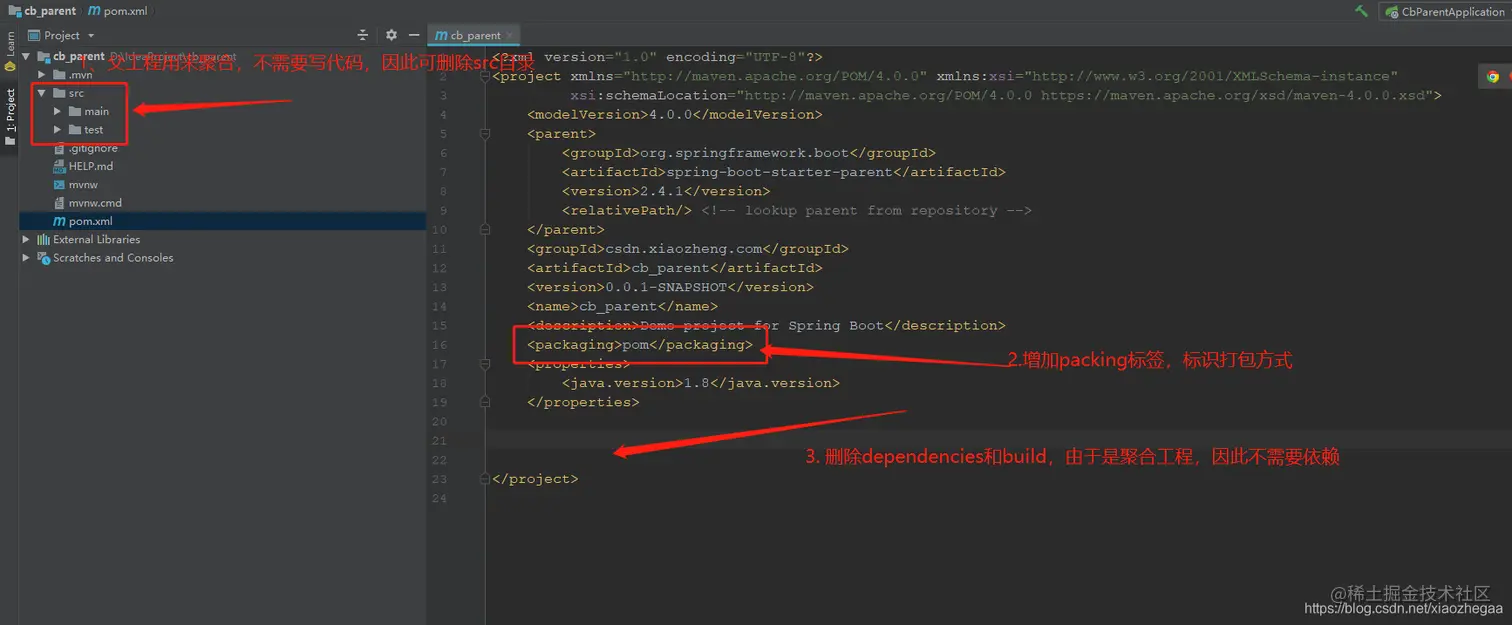The image size is (1512, 625).
Task: Click line number 24 in the gutter
Action: click(441, 498)
